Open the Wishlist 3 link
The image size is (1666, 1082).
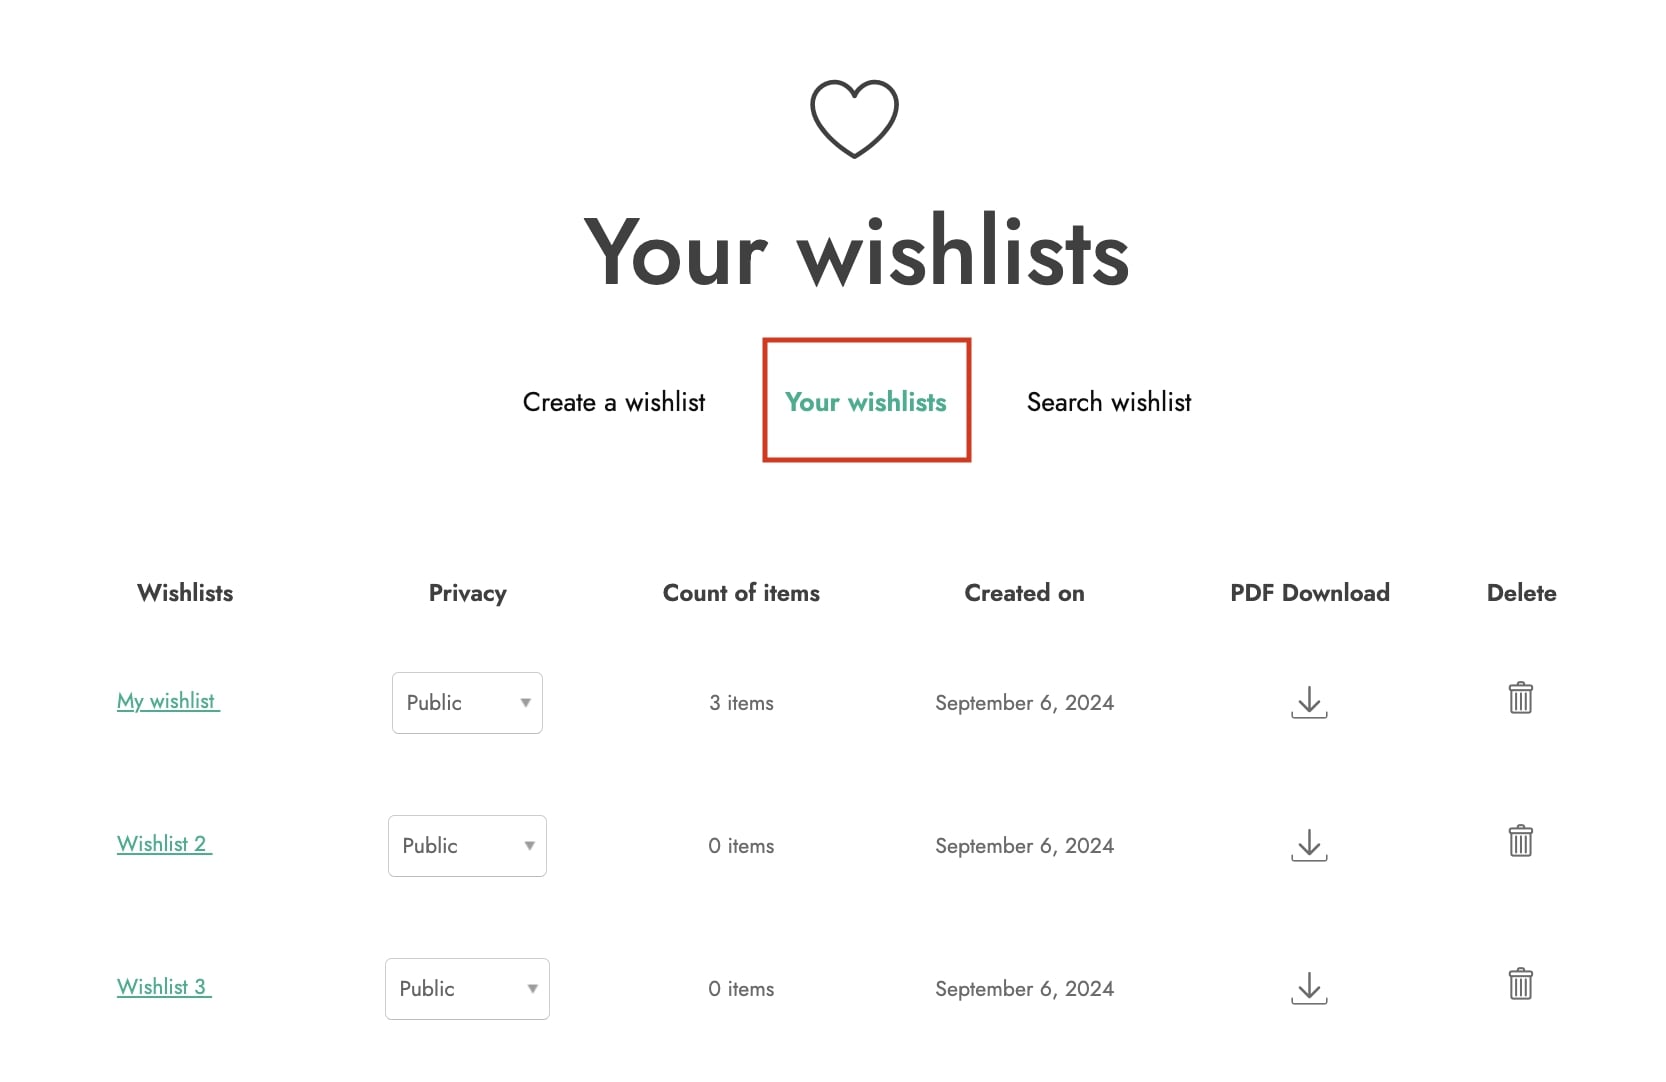pyautogui.click(x=164, y=987)
